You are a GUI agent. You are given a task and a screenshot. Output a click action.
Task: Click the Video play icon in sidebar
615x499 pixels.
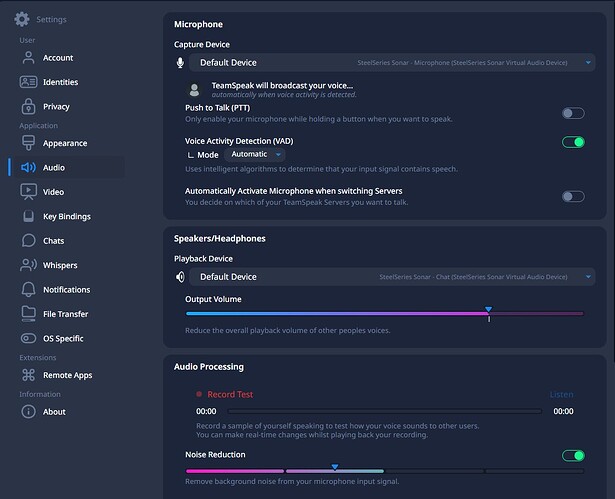coord(28,191)
